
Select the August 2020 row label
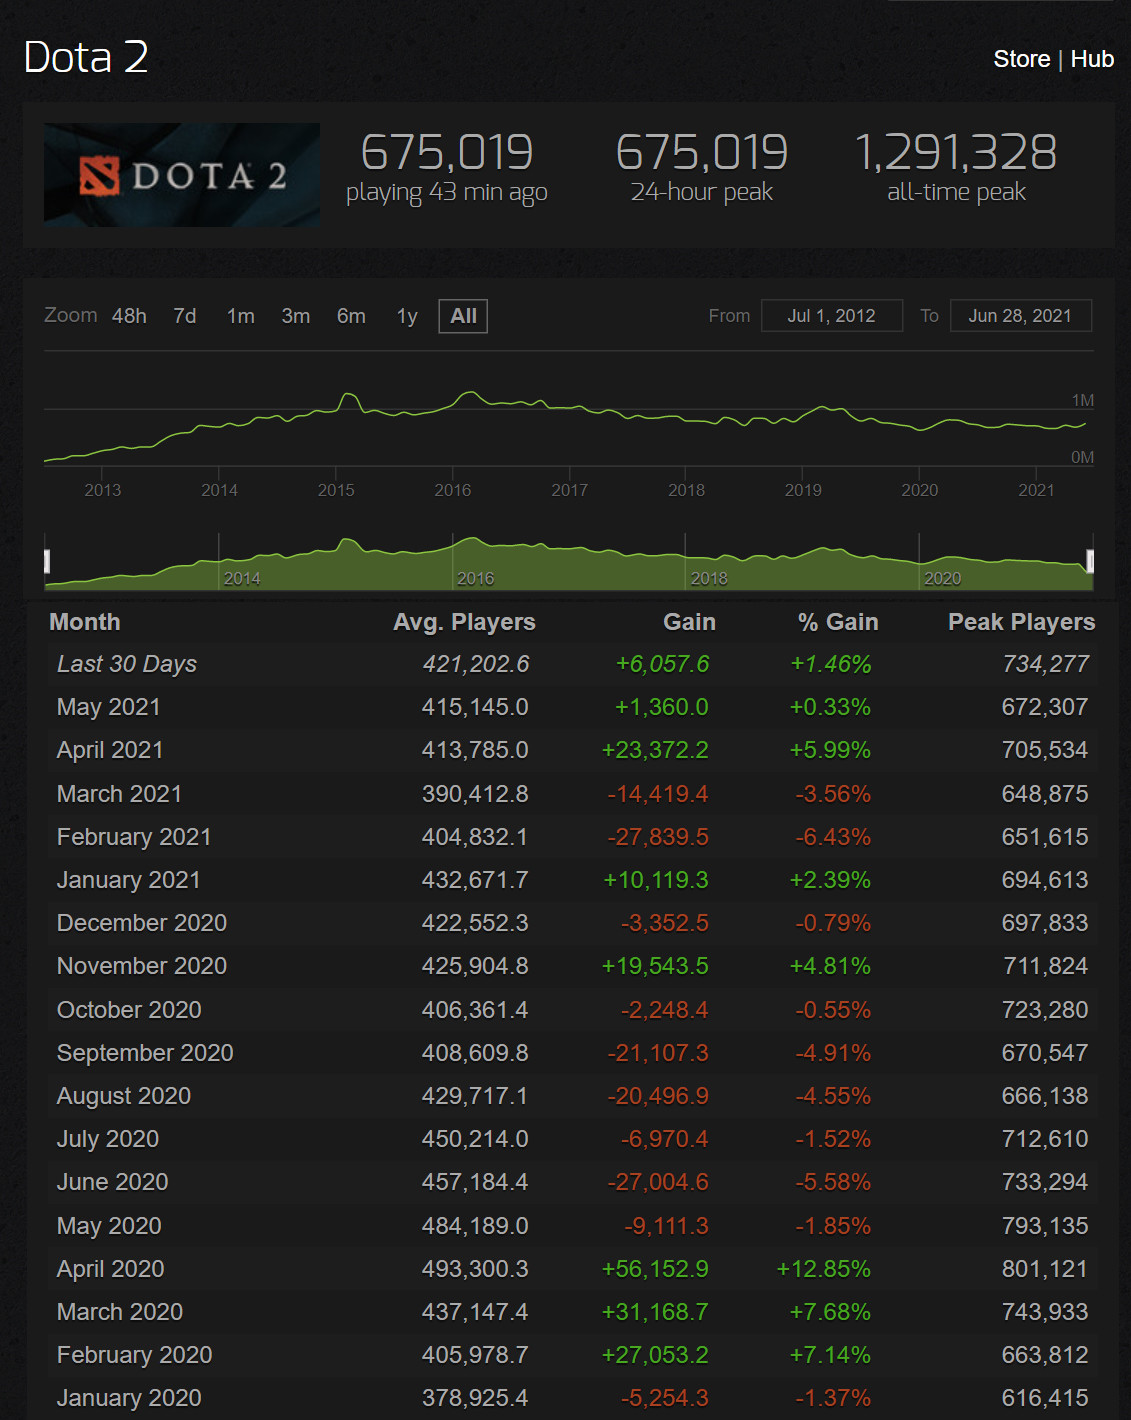124,1096
